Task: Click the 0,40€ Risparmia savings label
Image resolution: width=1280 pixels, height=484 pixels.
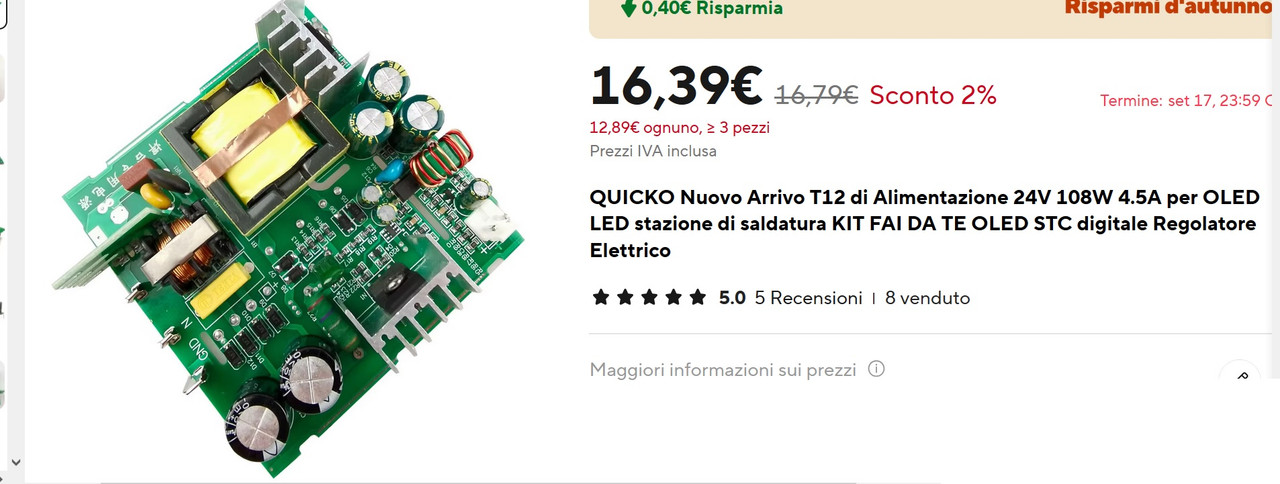Action: (712, 8)
